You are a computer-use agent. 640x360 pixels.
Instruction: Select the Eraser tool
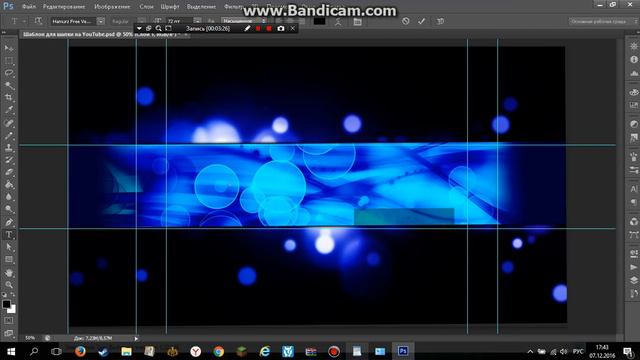[x=9, y=172]
